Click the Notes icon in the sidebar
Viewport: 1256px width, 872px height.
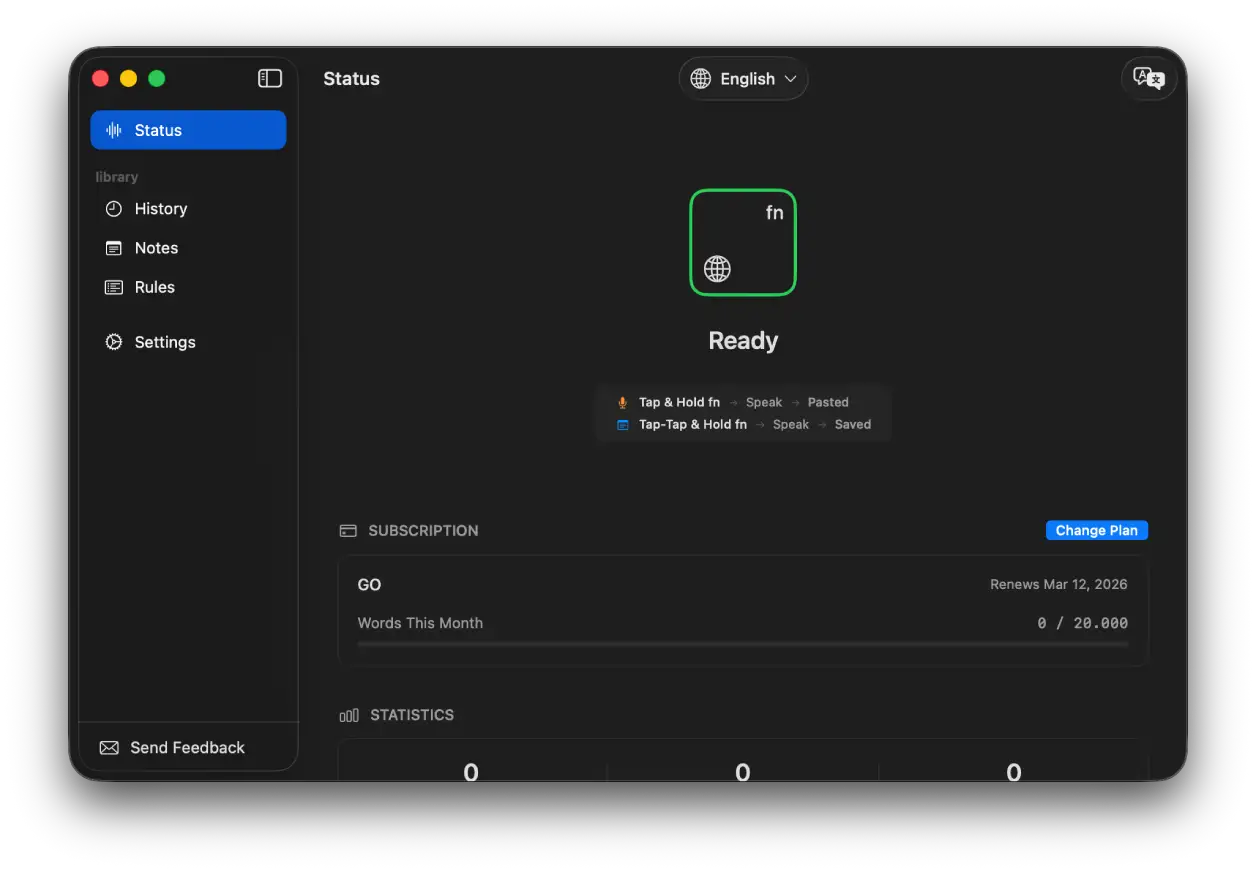pos(114,248)
